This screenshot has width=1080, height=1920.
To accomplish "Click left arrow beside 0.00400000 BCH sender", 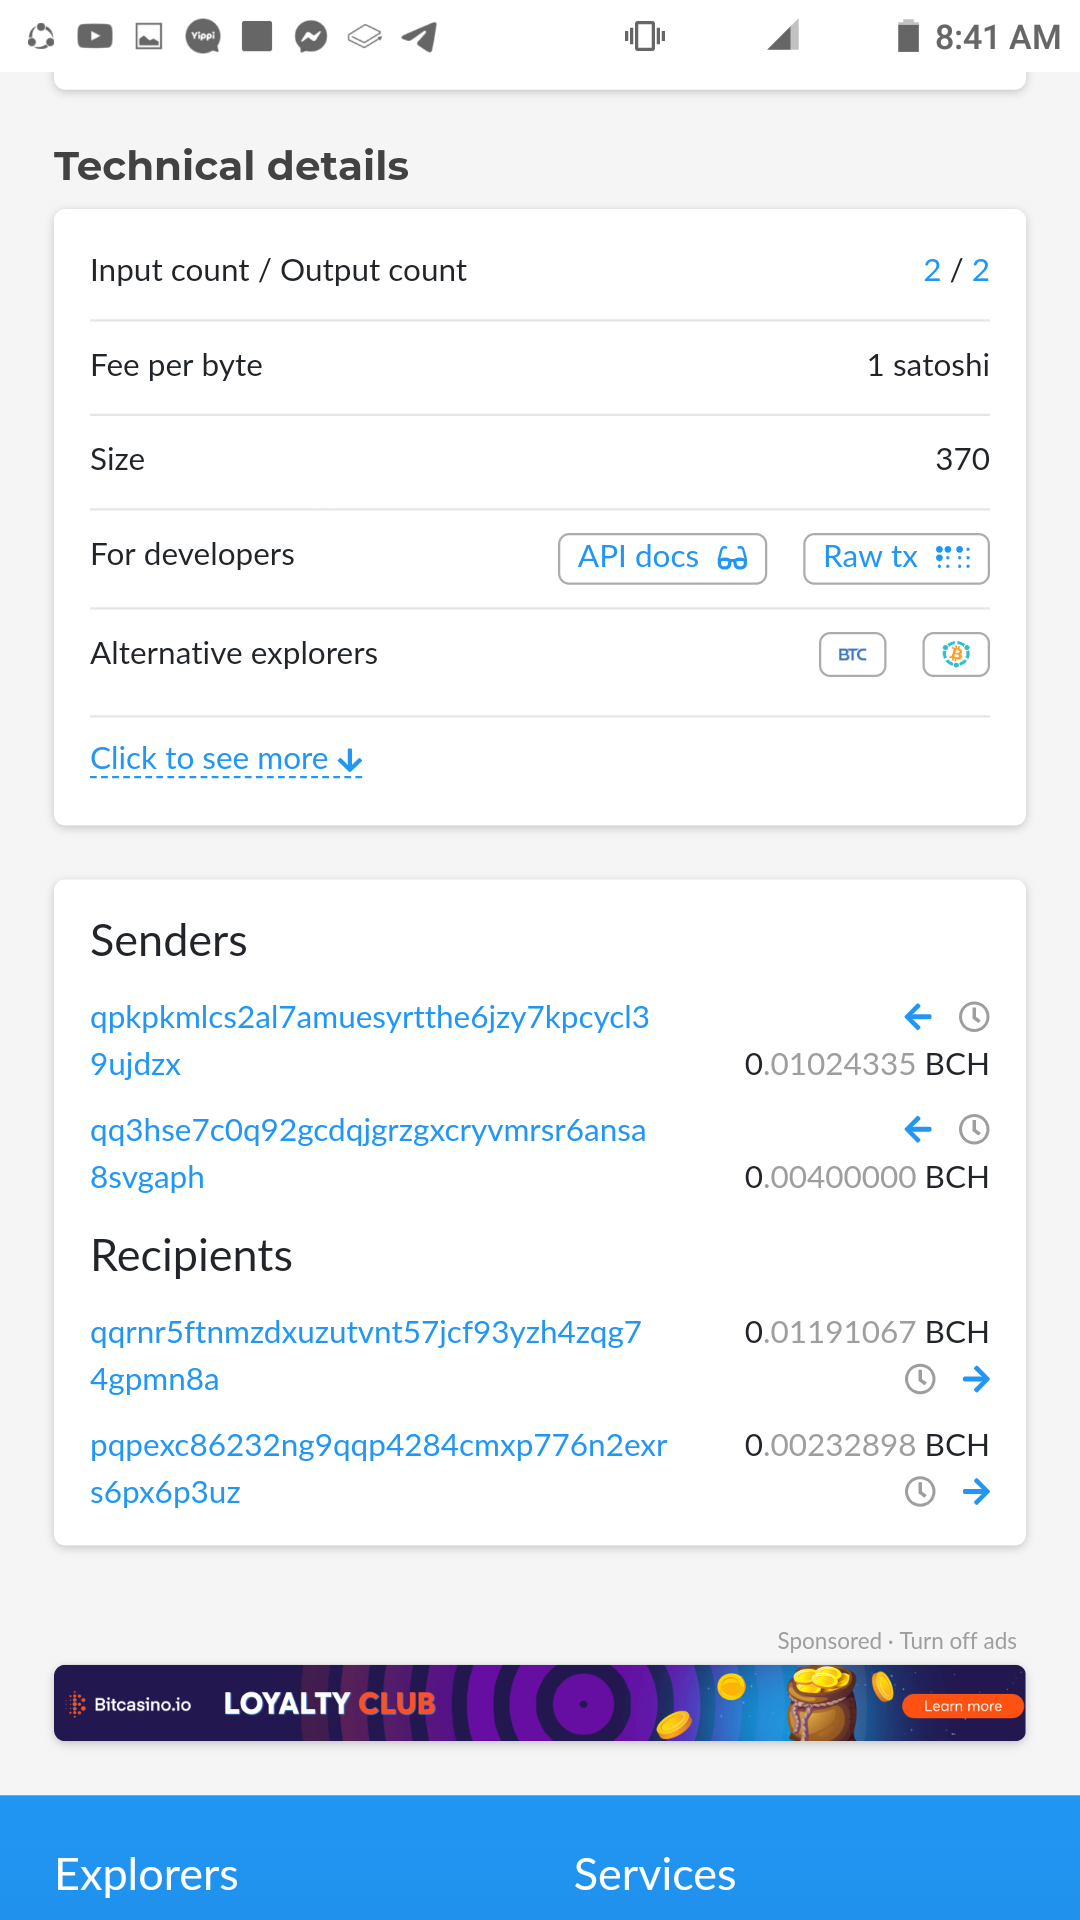I will [918, 1130].
